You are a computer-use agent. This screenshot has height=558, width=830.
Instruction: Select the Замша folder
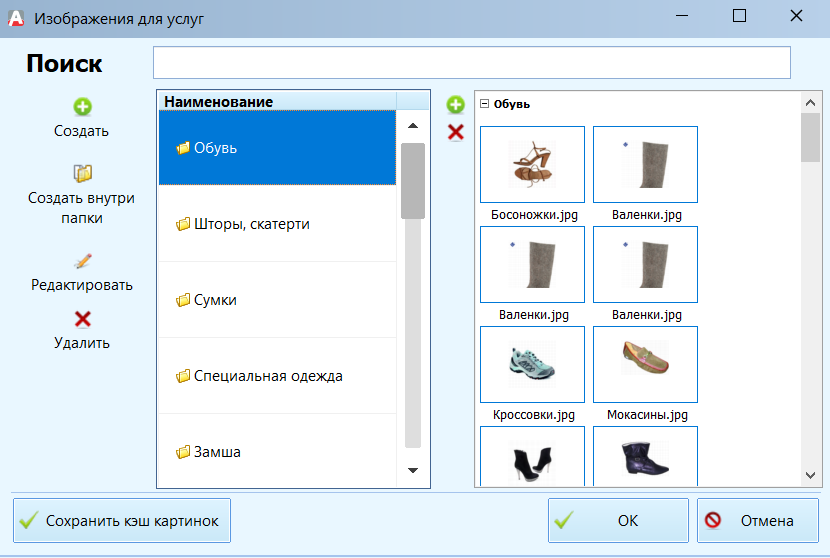[x=277, y=451]
